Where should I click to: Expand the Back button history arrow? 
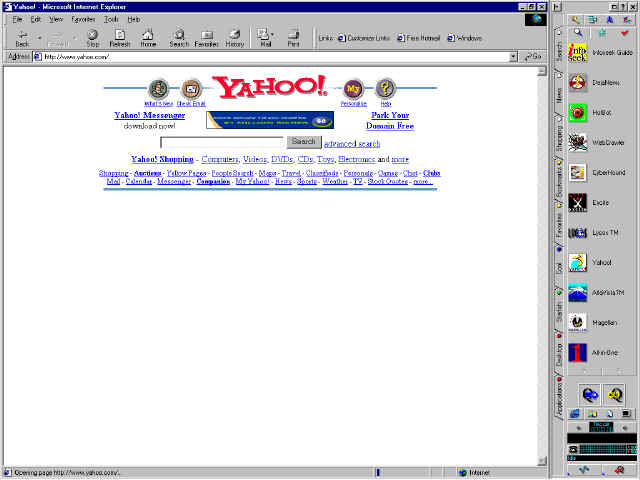(39, 38)
